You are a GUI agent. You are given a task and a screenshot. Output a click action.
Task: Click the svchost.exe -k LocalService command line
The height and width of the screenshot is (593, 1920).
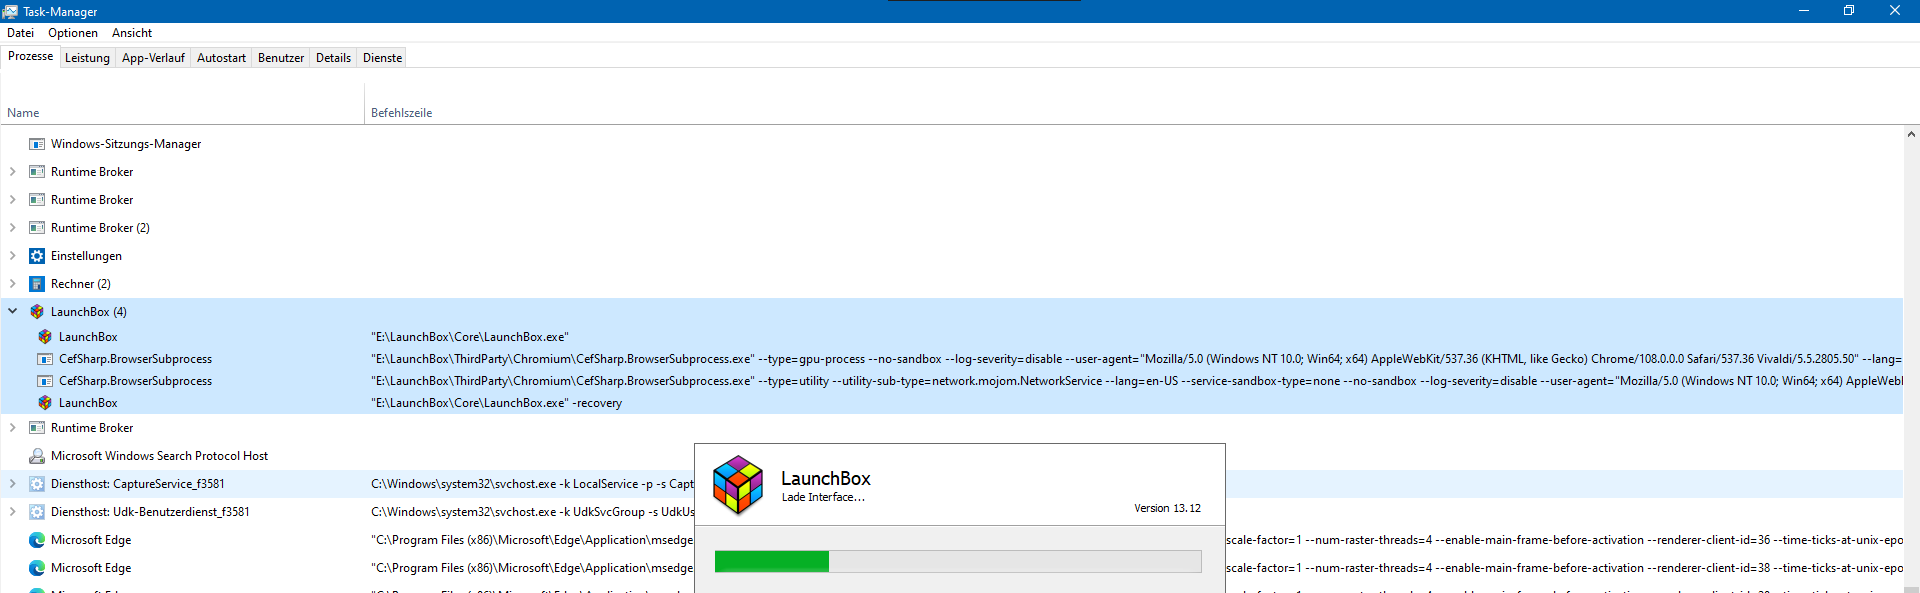point(532,484)
